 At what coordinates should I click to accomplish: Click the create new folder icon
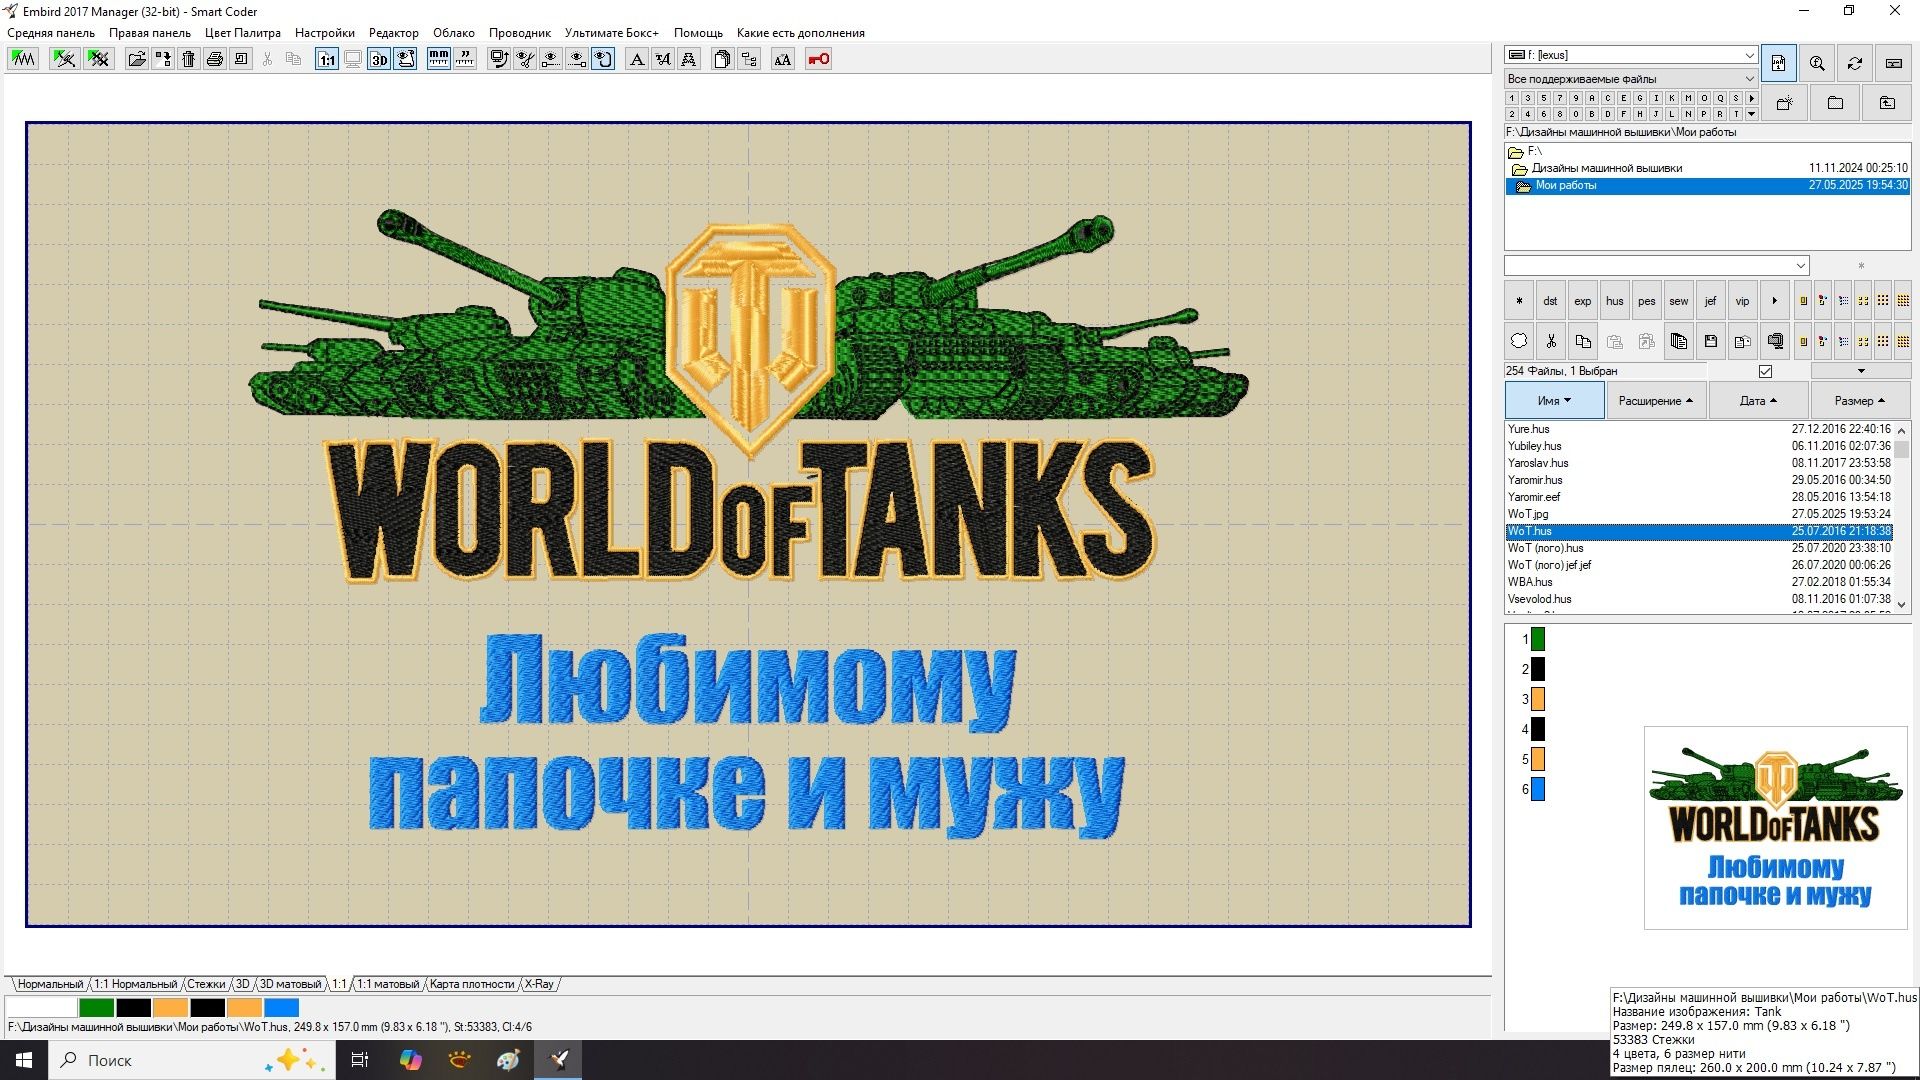click(1785, 103)
